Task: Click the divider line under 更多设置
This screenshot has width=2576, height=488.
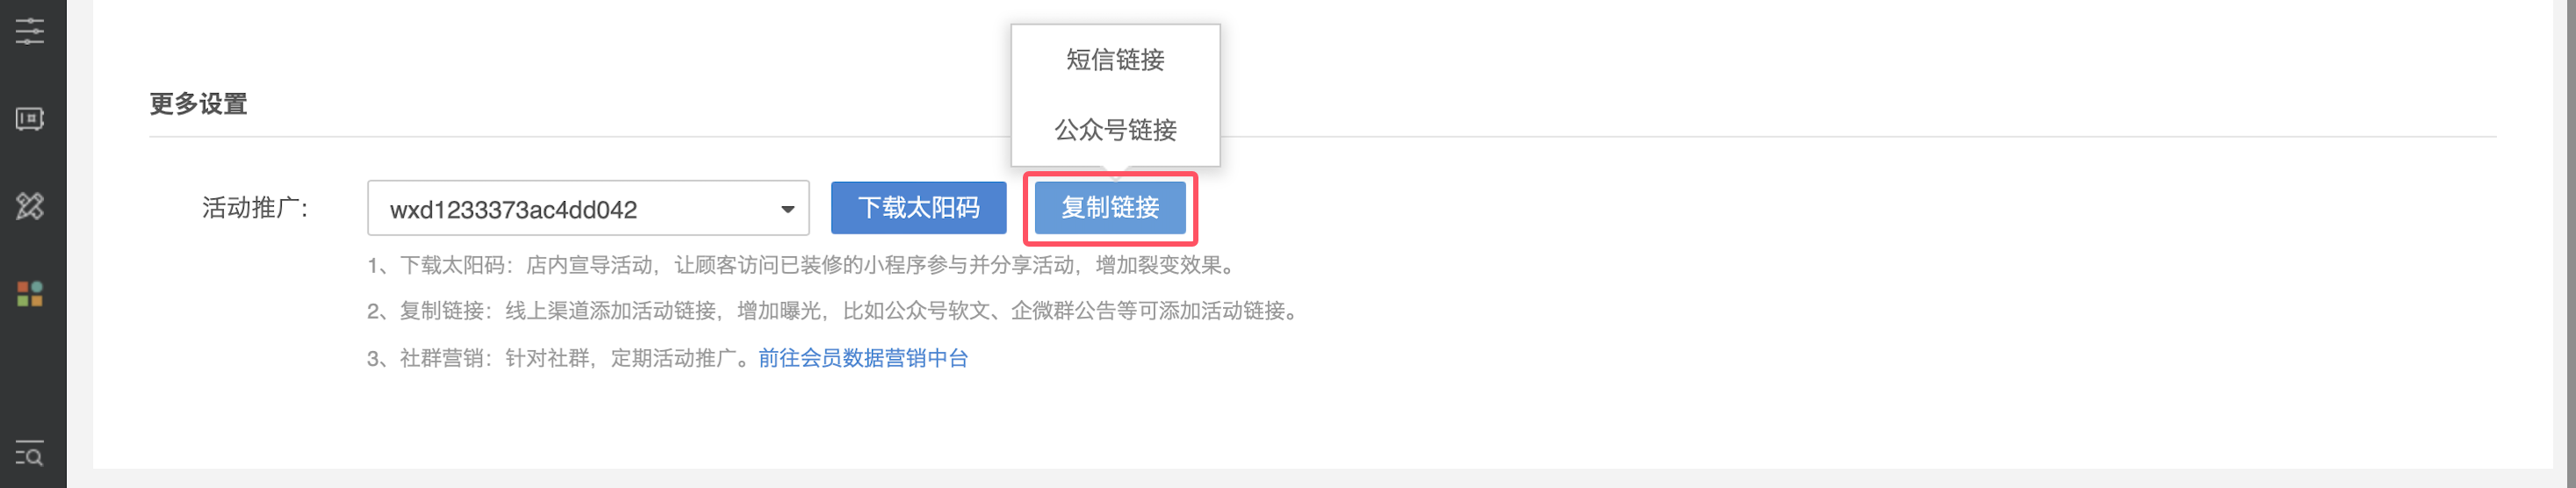Action: [x=1322, y=136]
